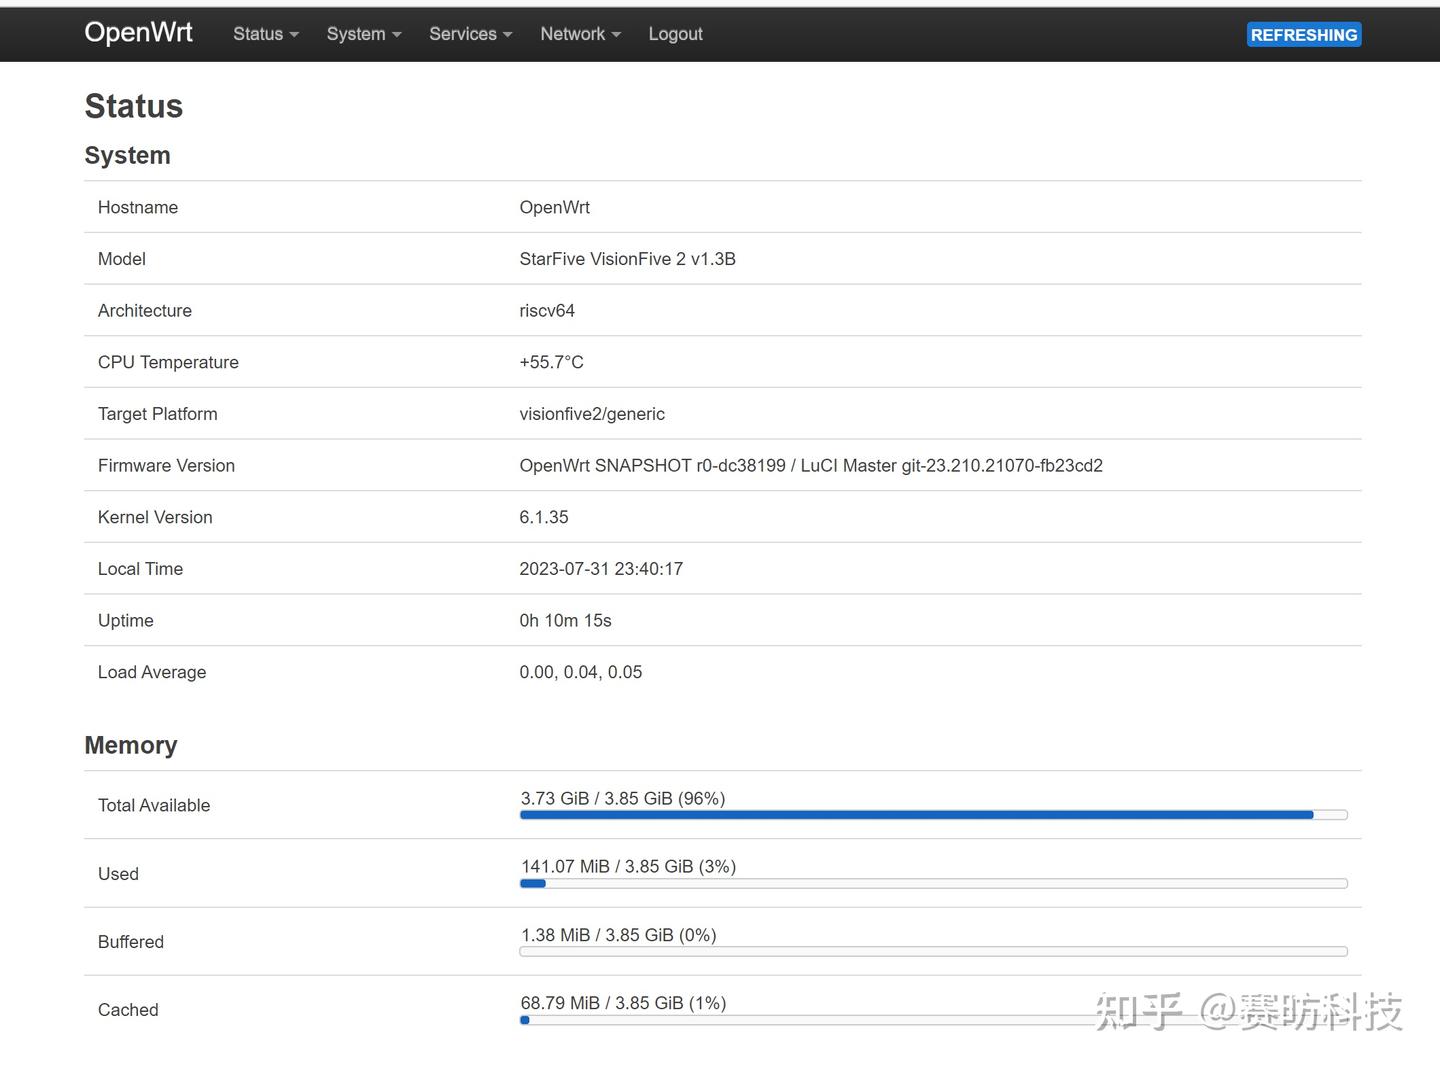This screenshot has height=1069, width=1440.
Task: Select the text 141.07 MiB / 3.85 GiB (3%)
Action: [629, 867]
